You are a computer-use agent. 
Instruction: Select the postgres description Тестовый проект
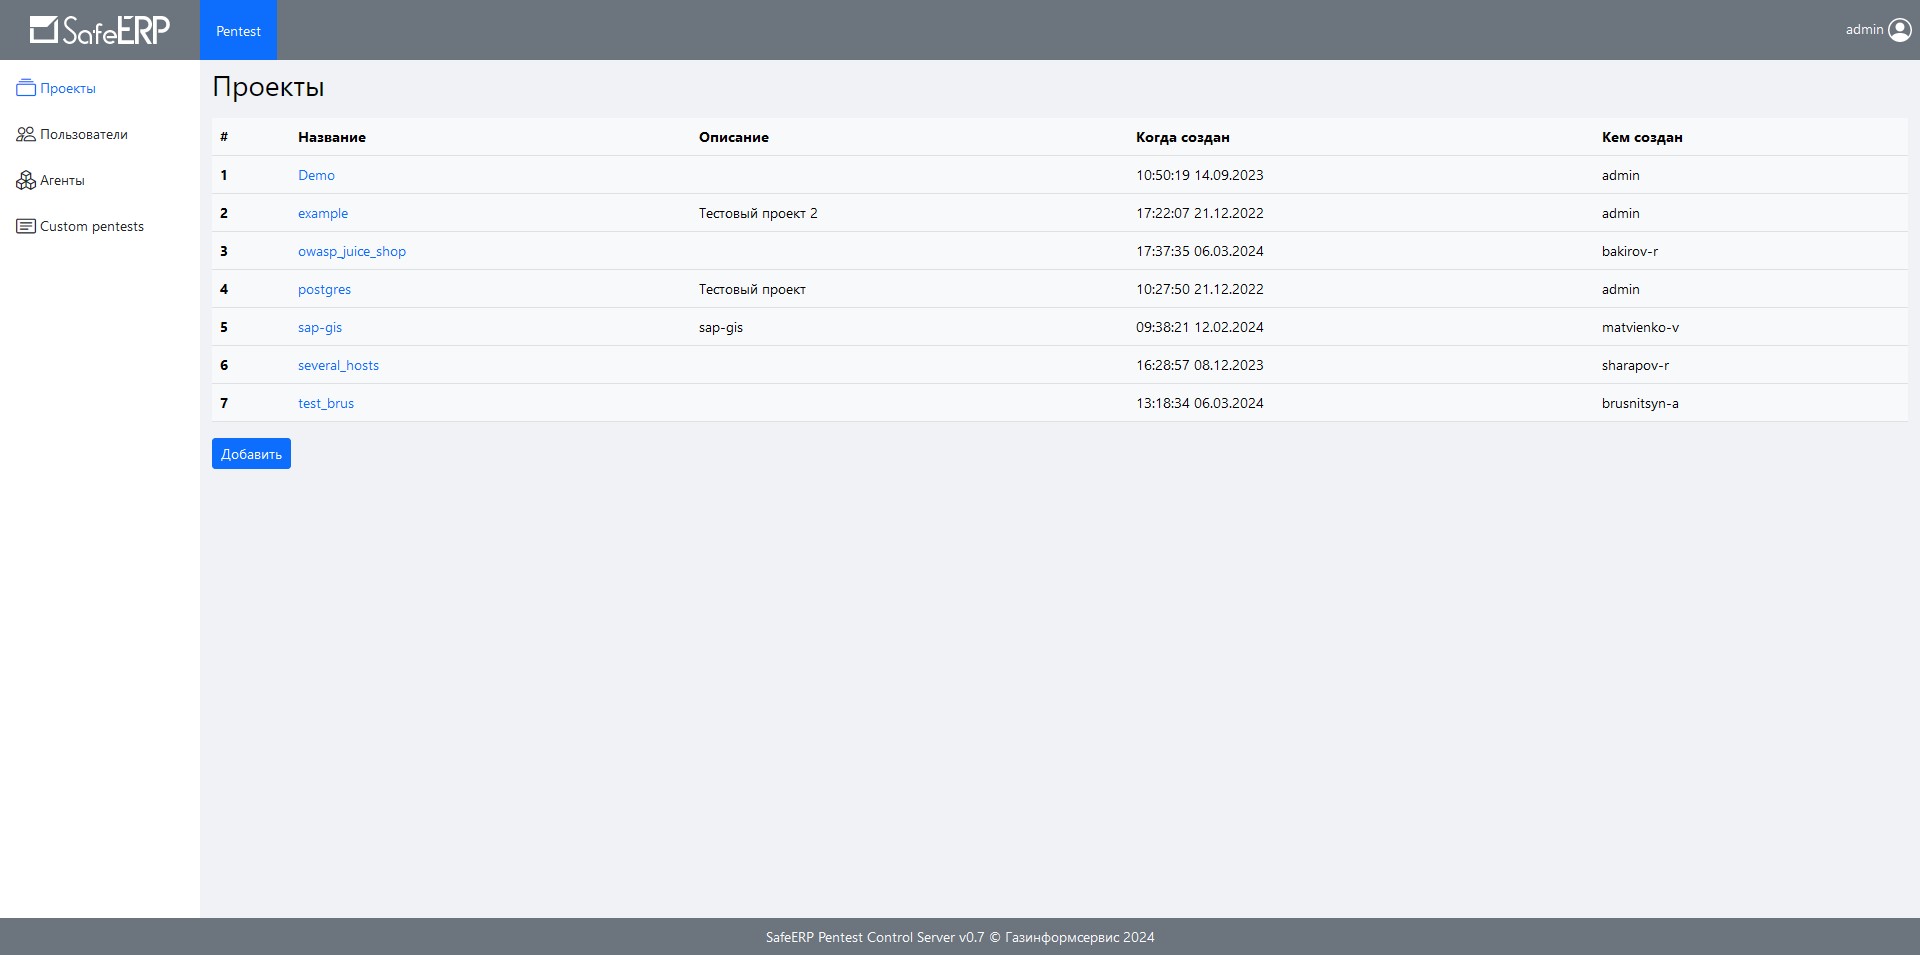[752, 289]
